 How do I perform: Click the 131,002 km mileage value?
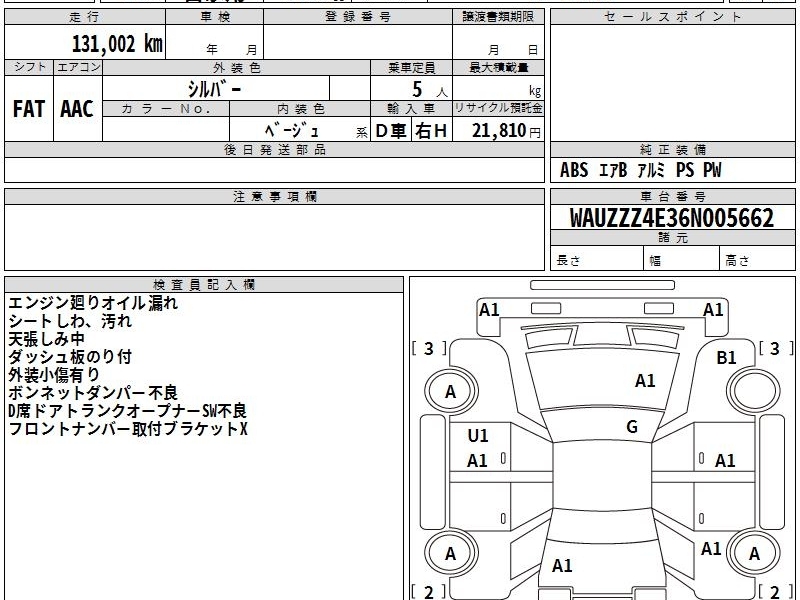point(117,44)
